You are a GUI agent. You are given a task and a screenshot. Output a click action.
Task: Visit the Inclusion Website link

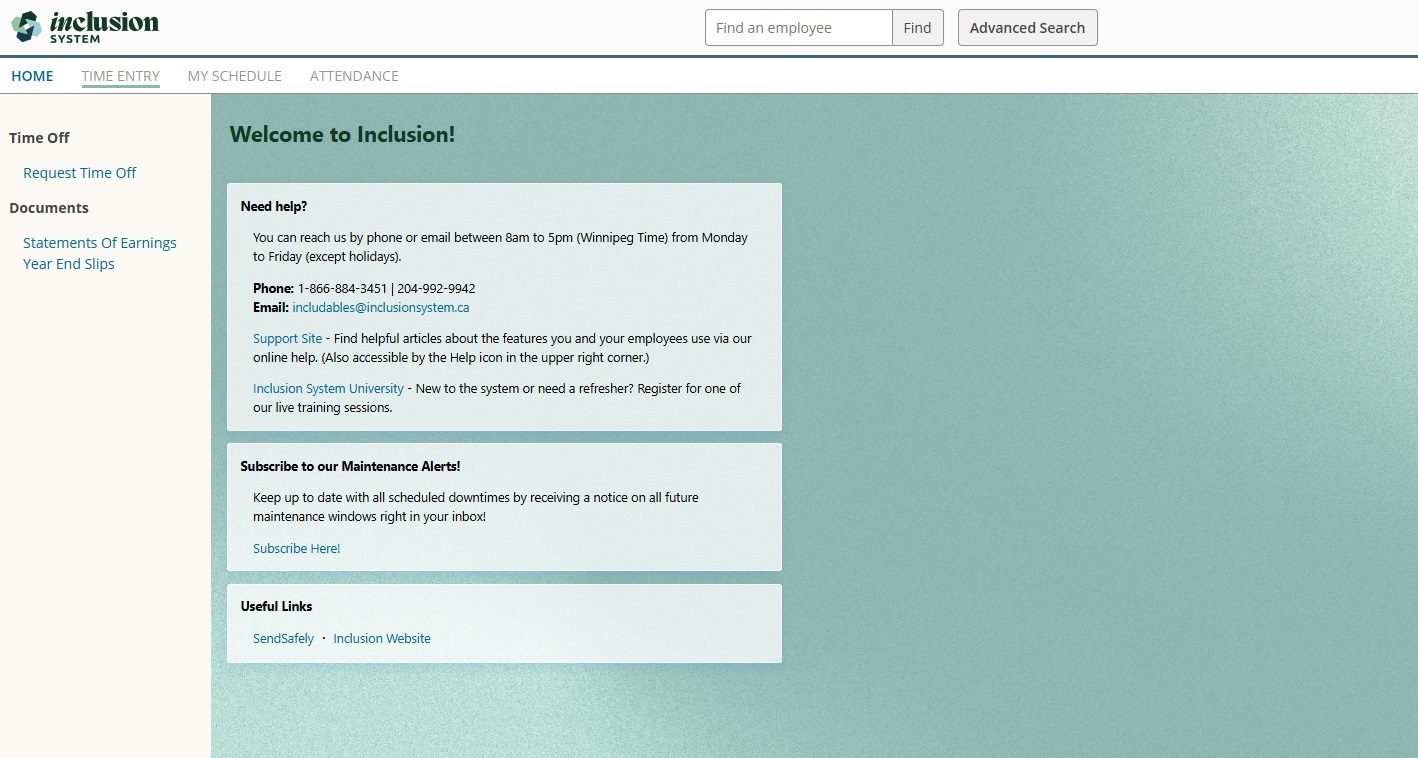[382, 639]
